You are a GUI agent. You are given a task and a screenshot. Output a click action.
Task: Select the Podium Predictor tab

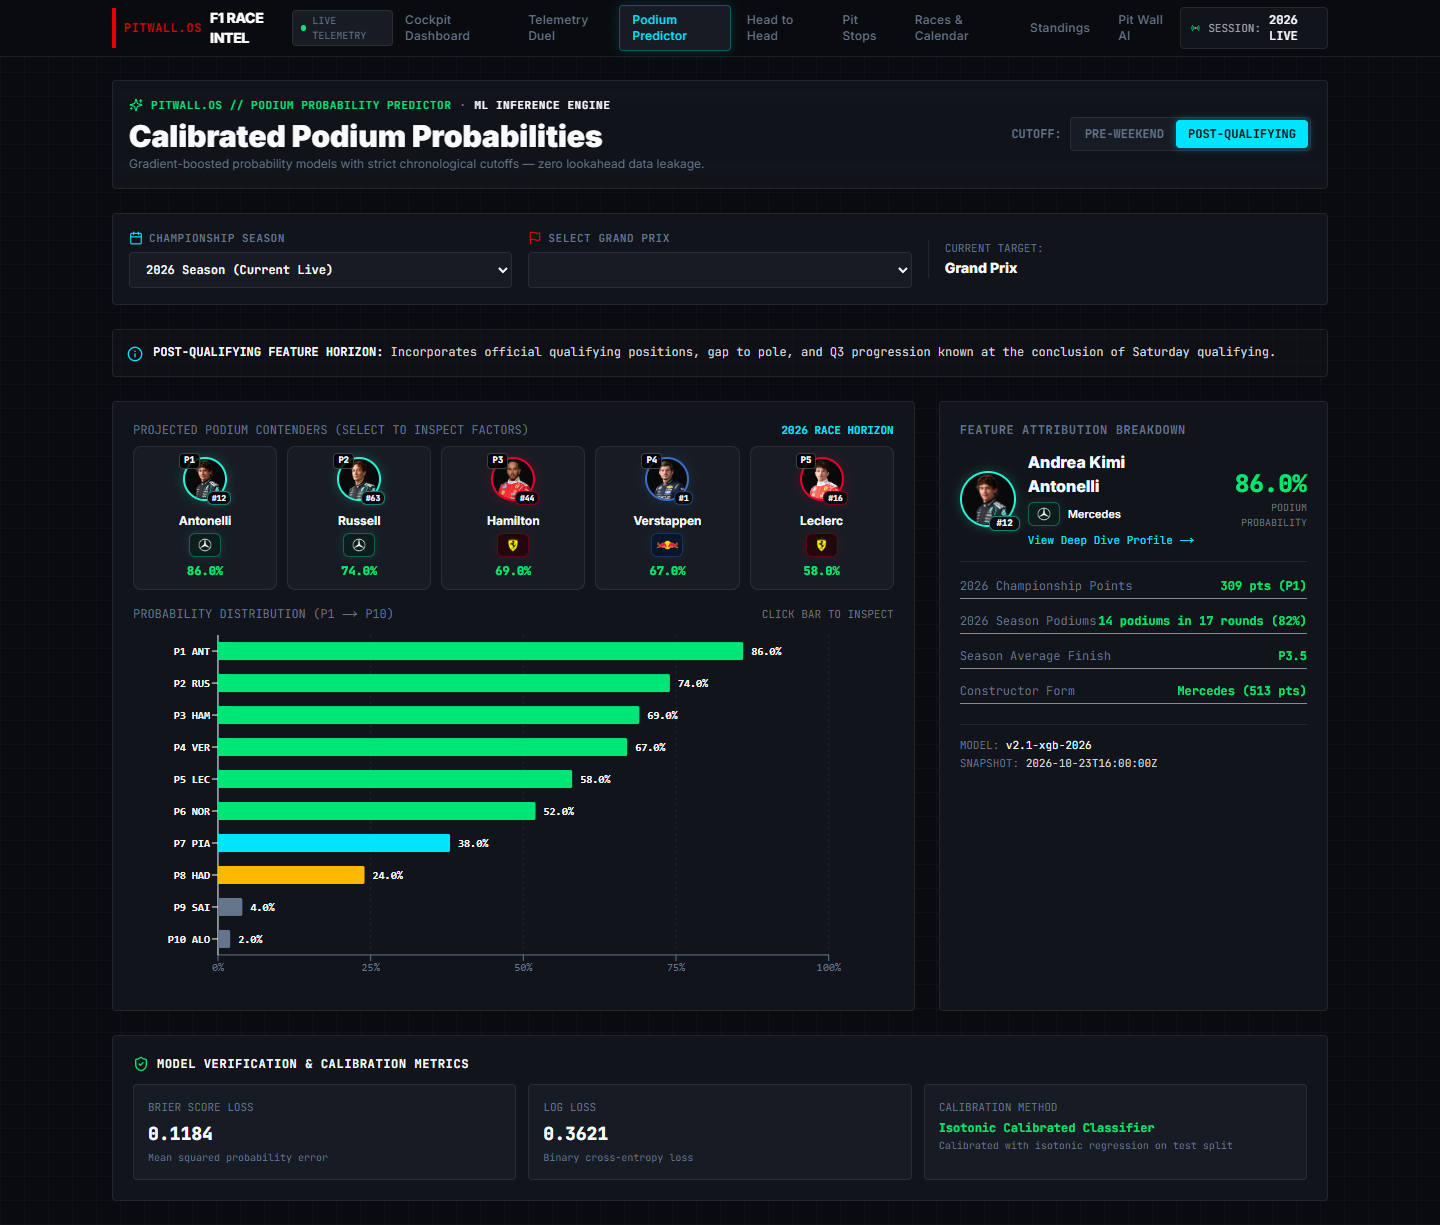pos(675,28)
